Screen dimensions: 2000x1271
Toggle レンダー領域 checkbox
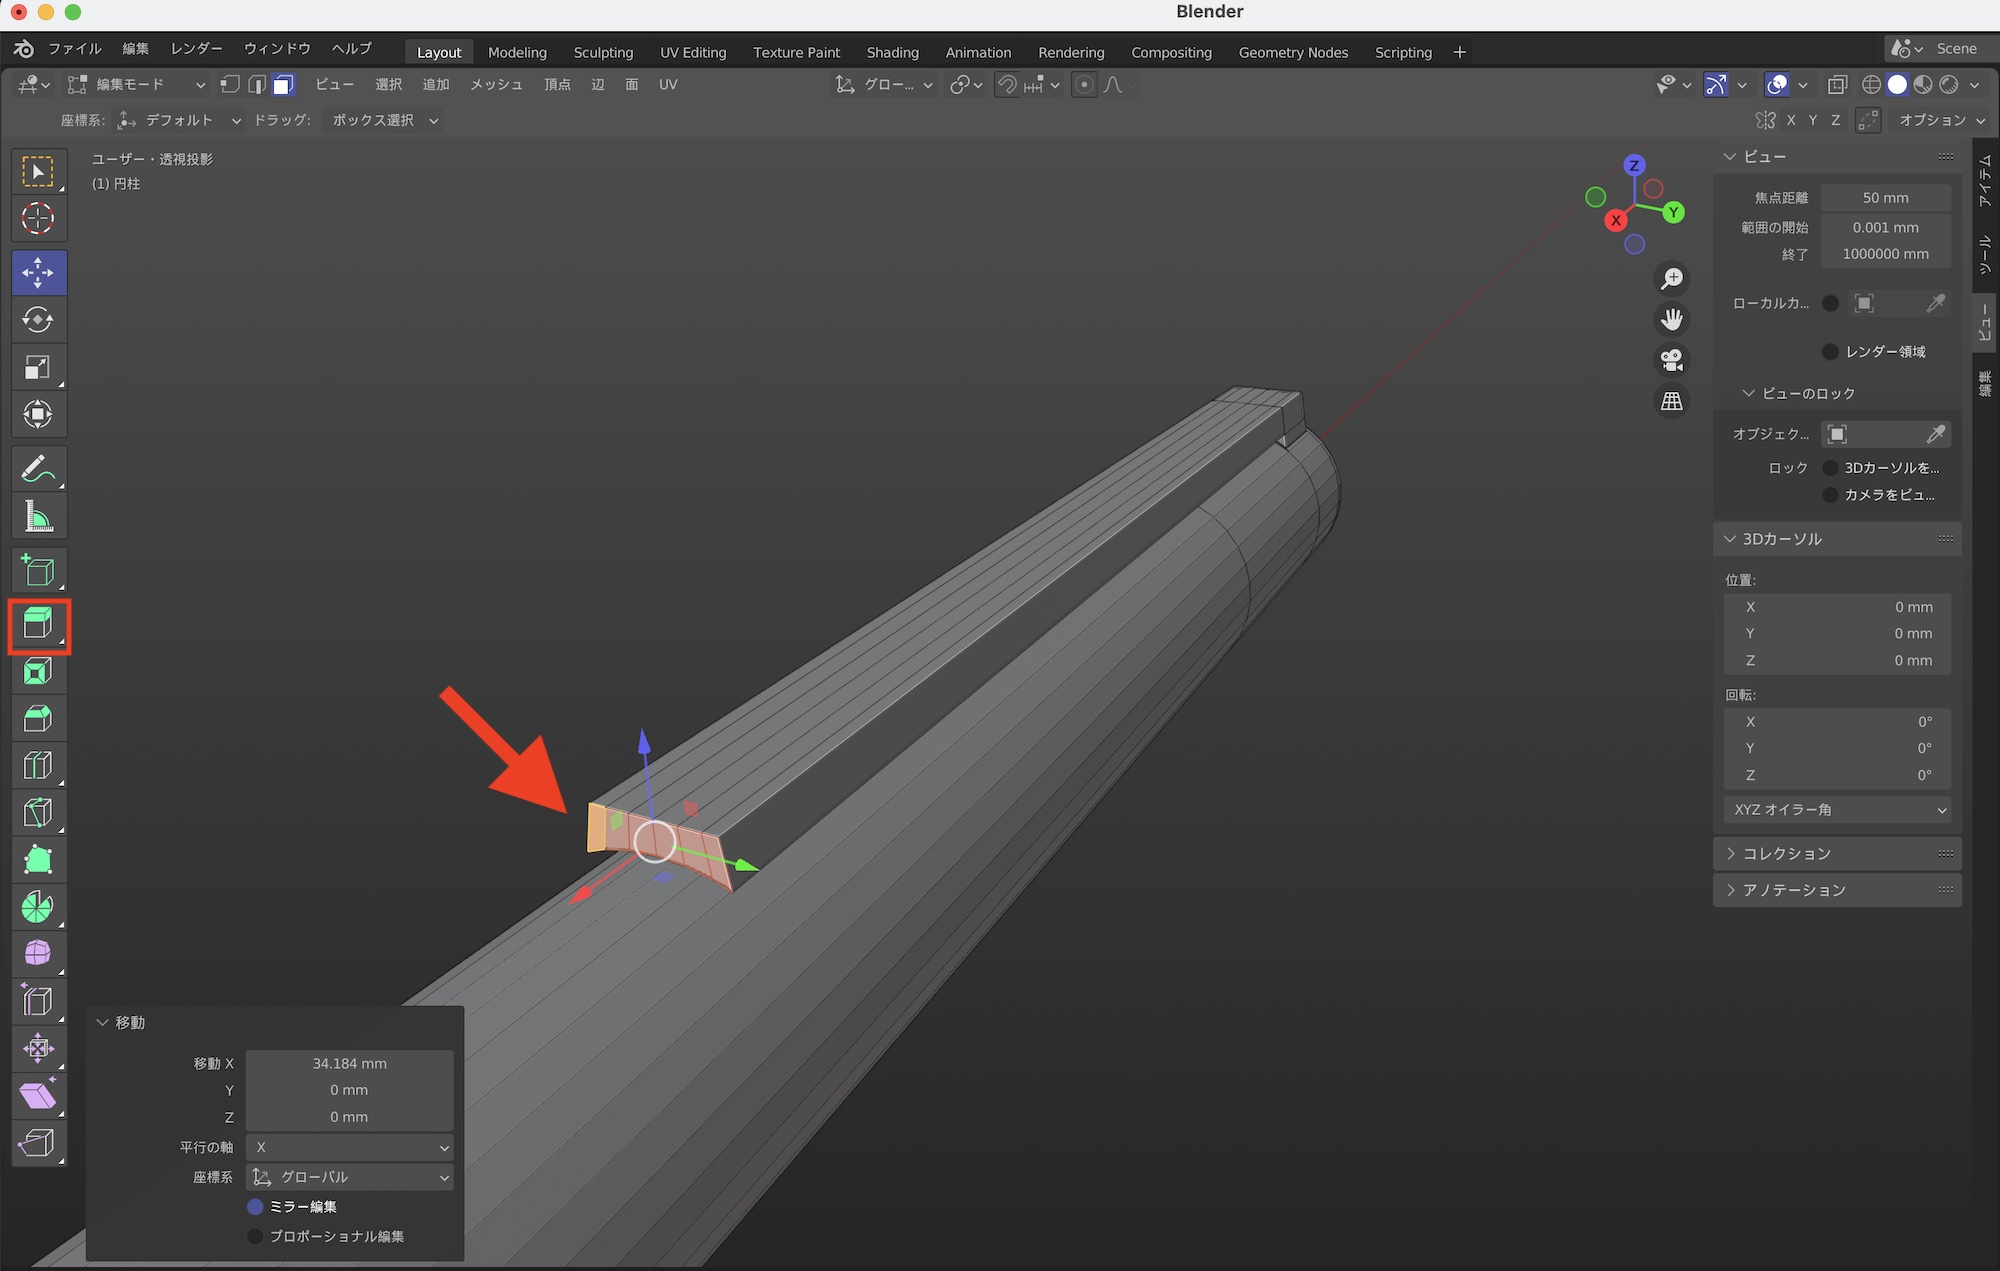1830,352
